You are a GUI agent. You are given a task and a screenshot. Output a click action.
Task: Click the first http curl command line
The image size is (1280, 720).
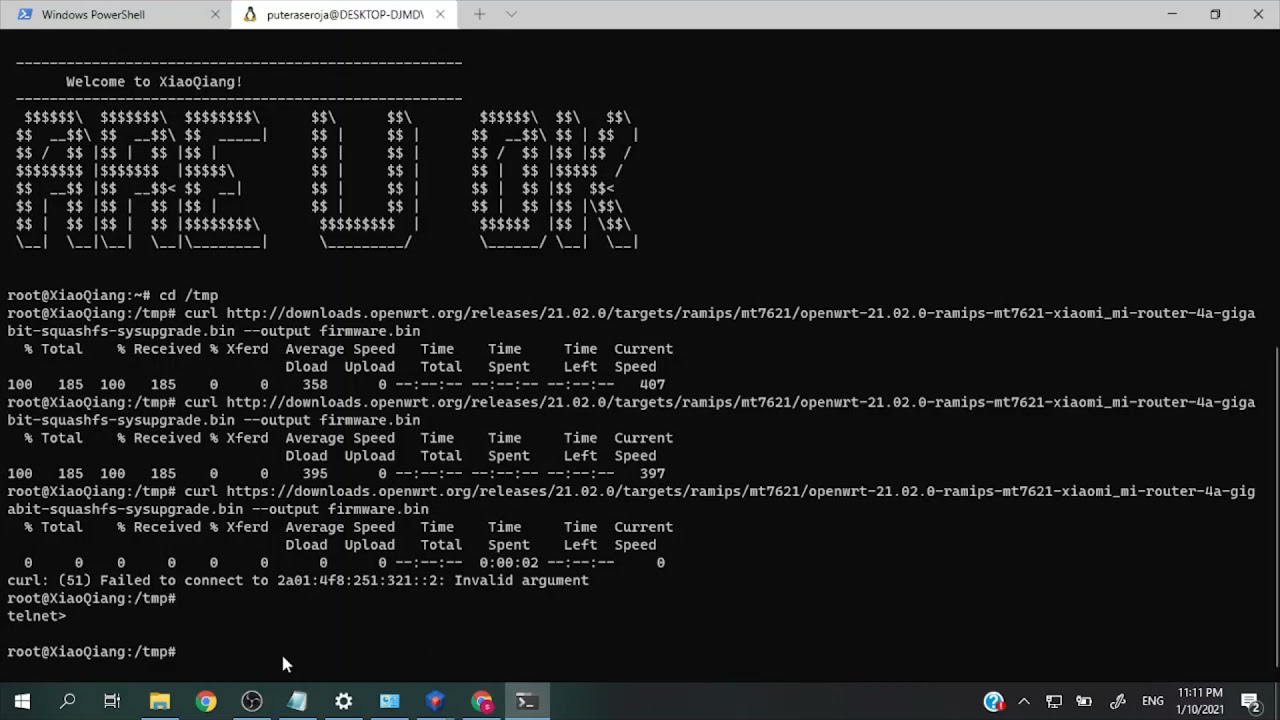pyautogui.click(x=631, y=322)
